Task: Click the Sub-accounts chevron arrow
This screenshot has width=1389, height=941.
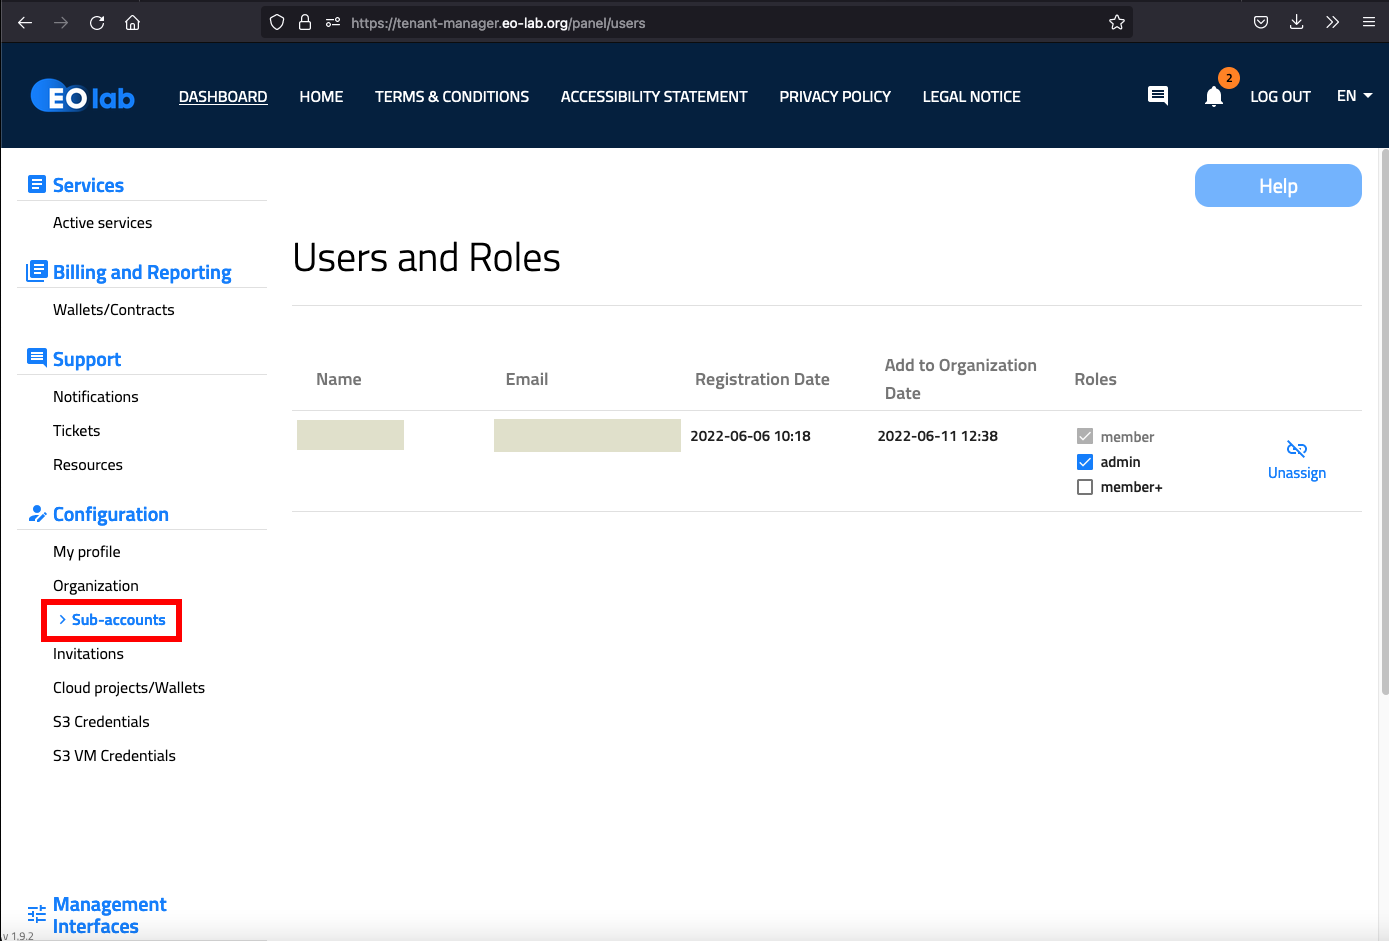Action: [62, 620]
